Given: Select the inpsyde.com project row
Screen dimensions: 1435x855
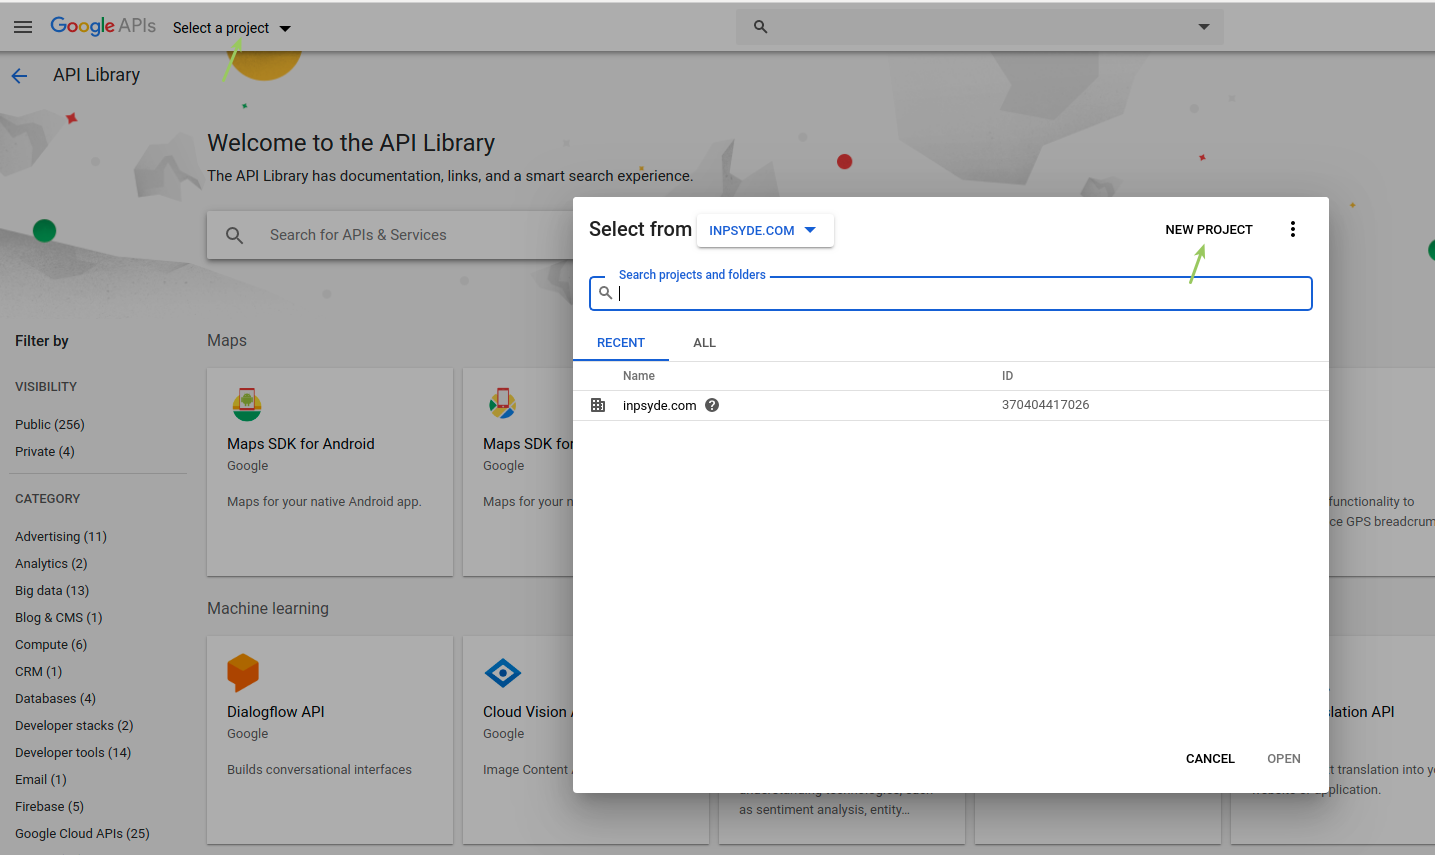Looking at the screenshot, I should click(660, 405).
